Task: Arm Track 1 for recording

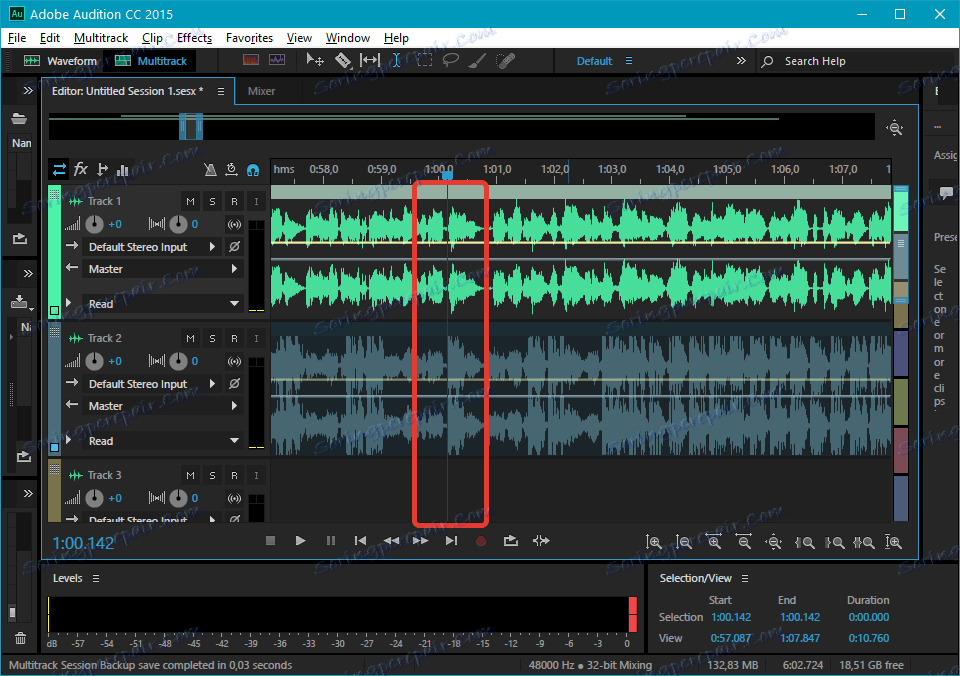Action: (x=234, y=202)
